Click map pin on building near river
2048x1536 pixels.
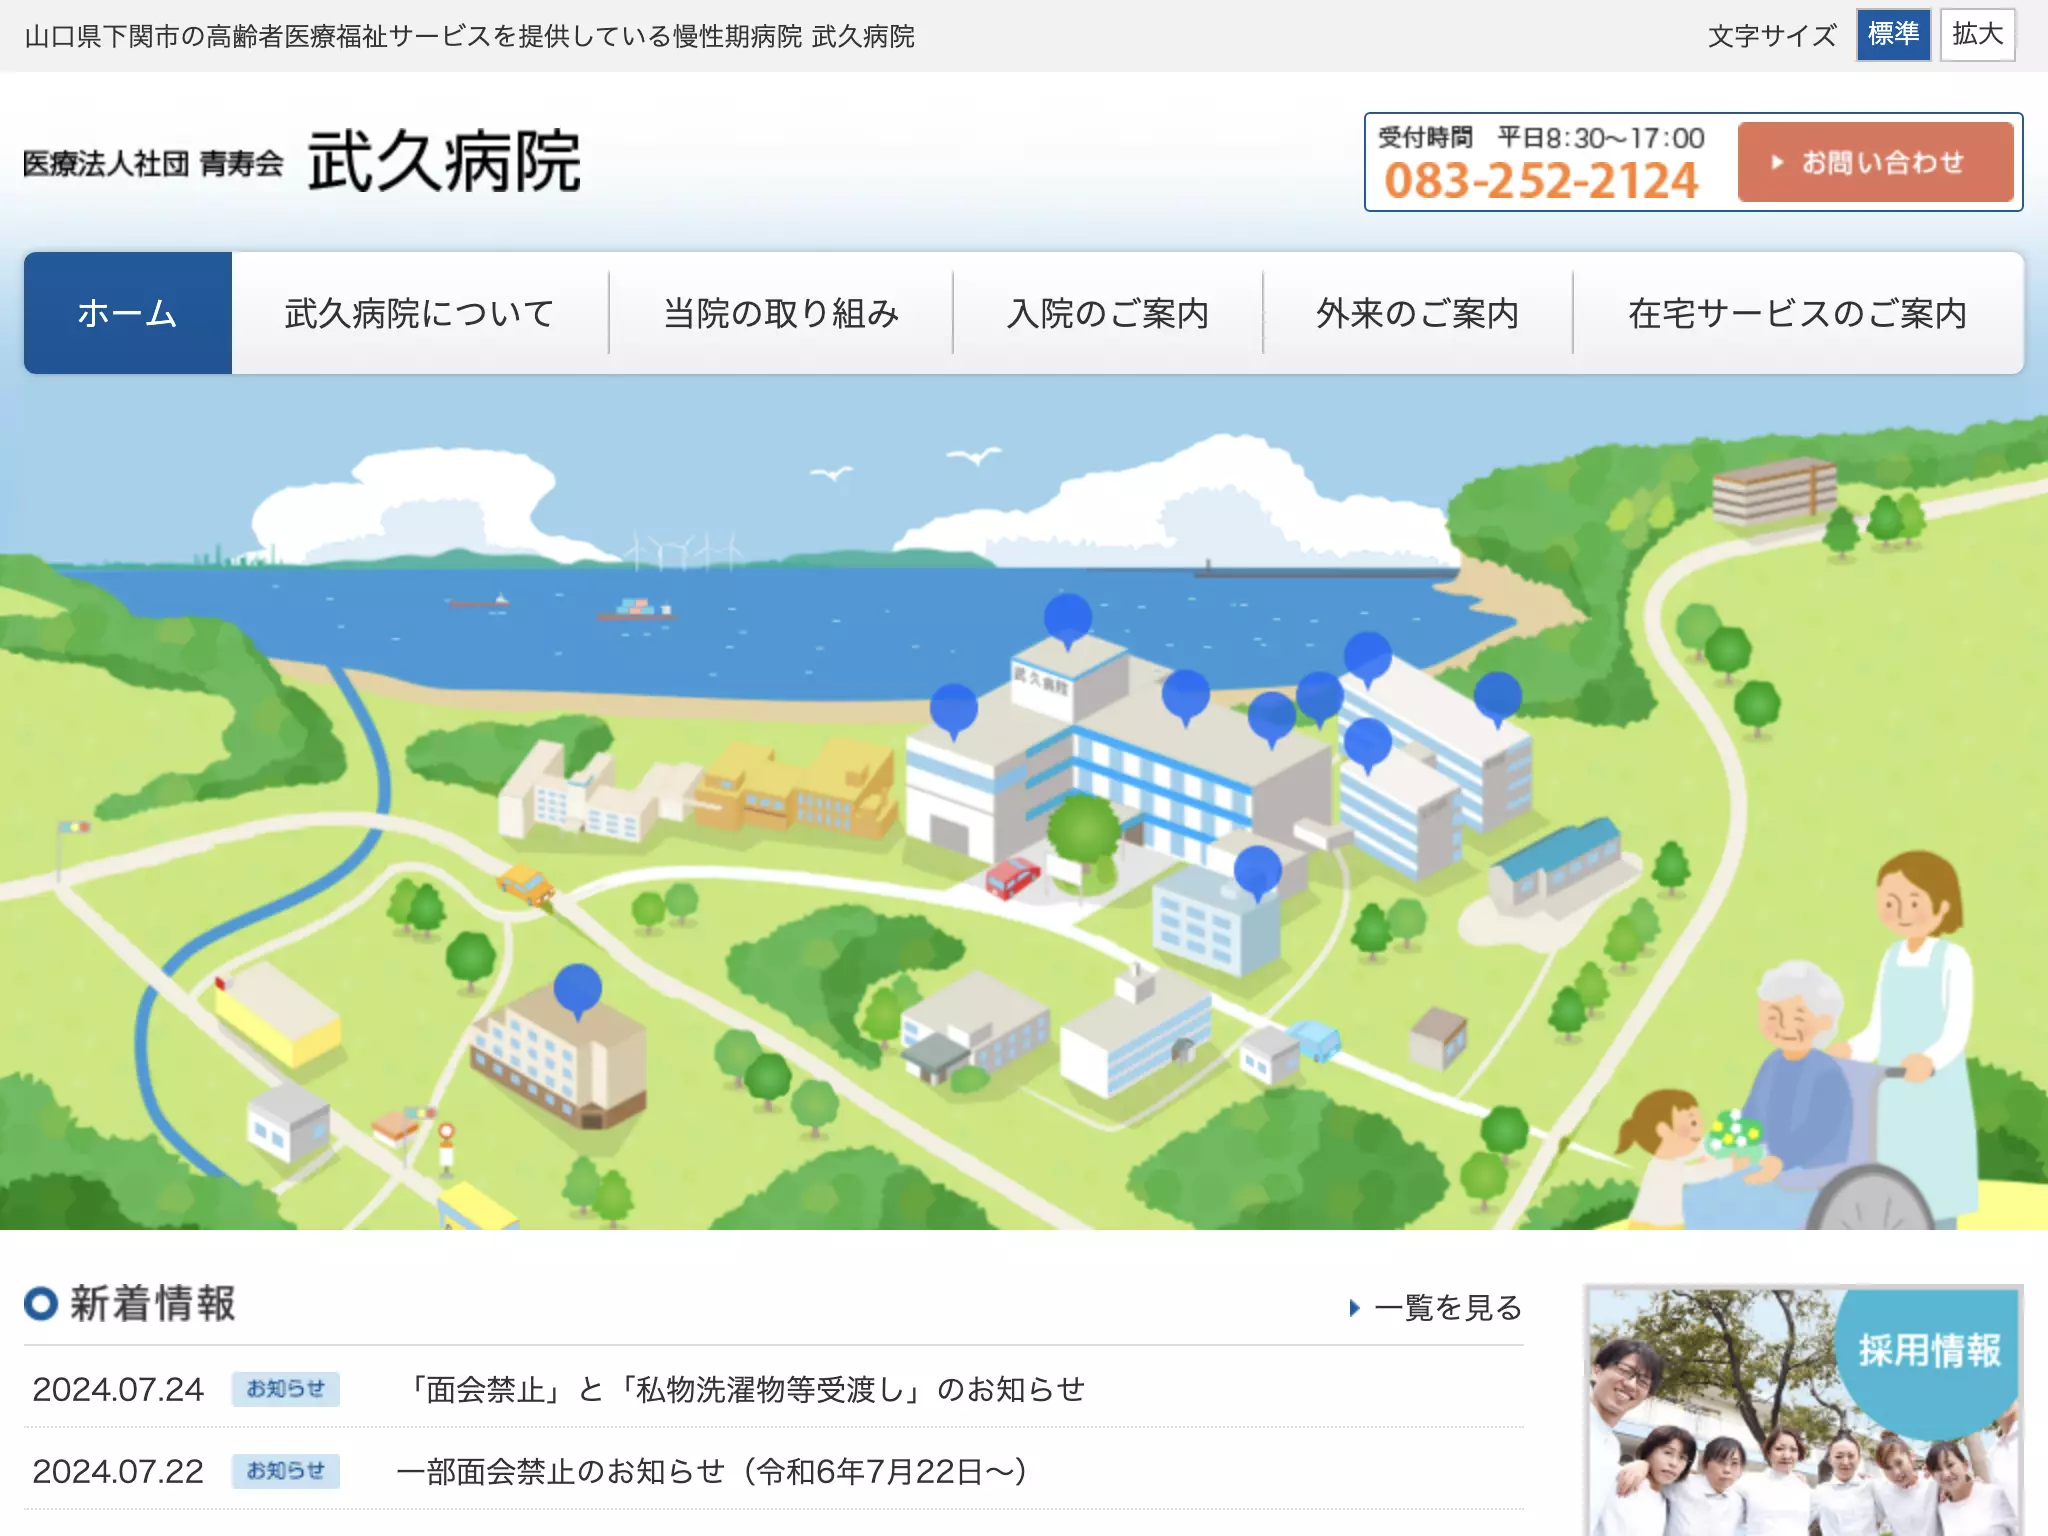(x=577, y=990)
